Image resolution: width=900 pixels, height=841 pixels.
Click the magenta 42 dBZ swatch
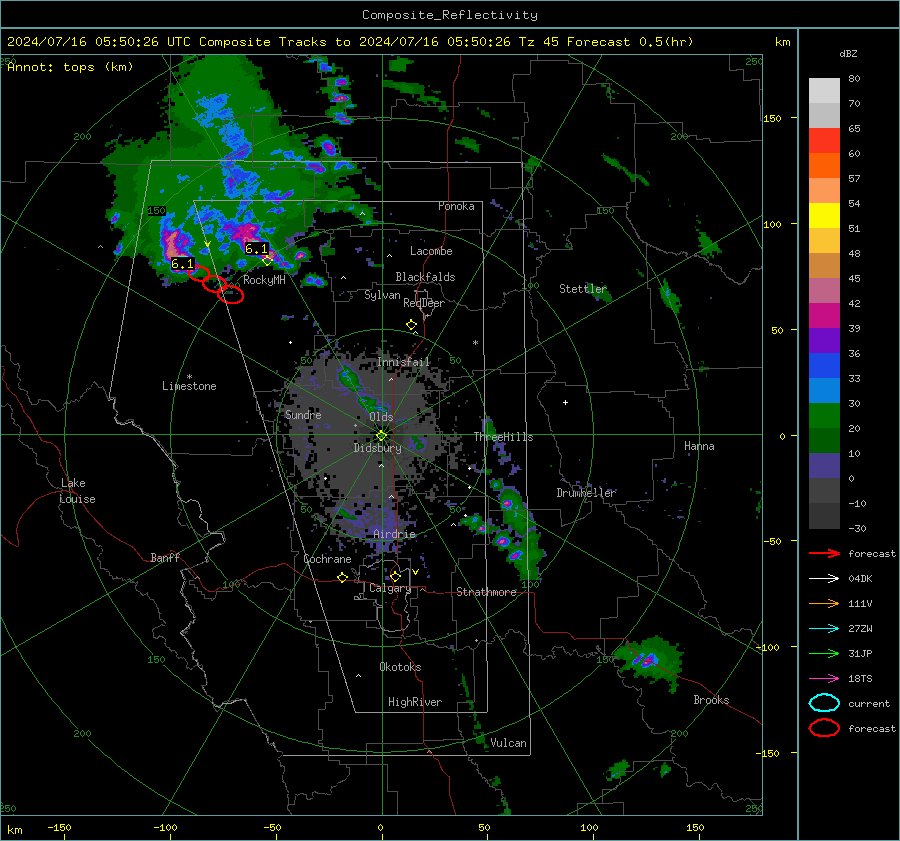824,315
